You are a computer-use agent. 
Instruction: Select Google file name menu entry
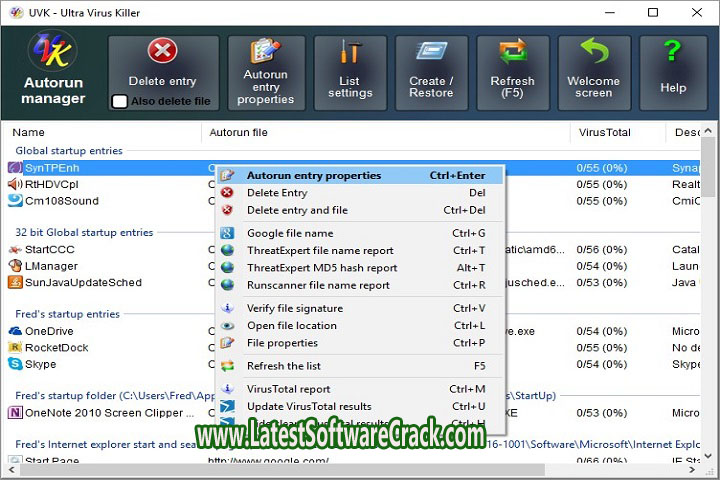click(x=360, y=233)
